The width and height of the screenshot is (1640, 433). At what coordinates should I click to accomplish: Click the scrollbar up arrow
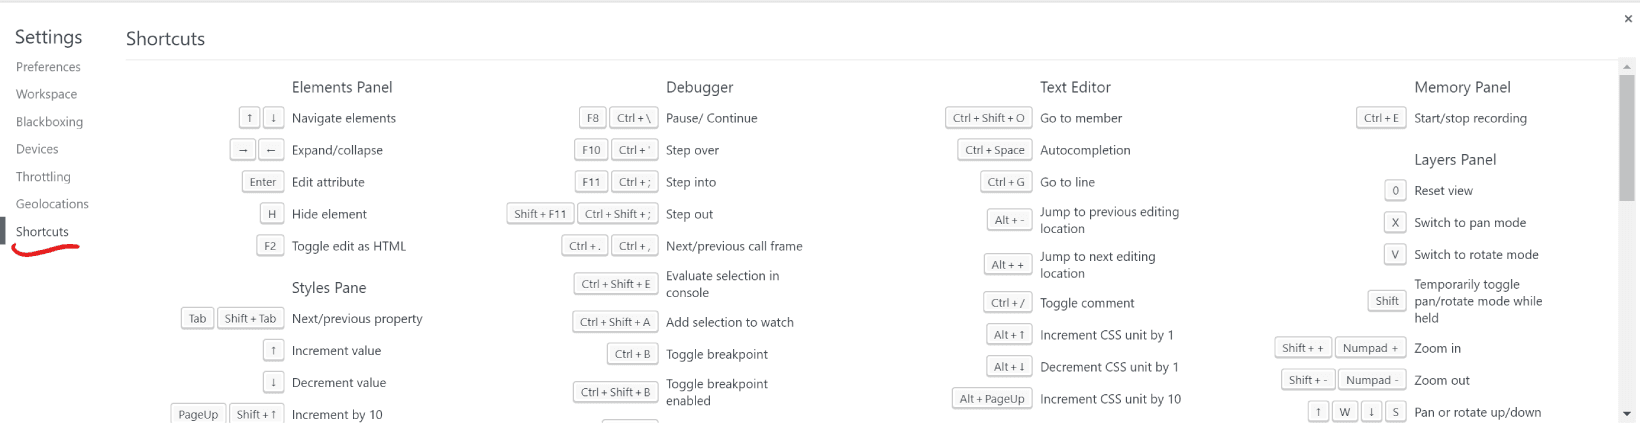pos(1628,66)
